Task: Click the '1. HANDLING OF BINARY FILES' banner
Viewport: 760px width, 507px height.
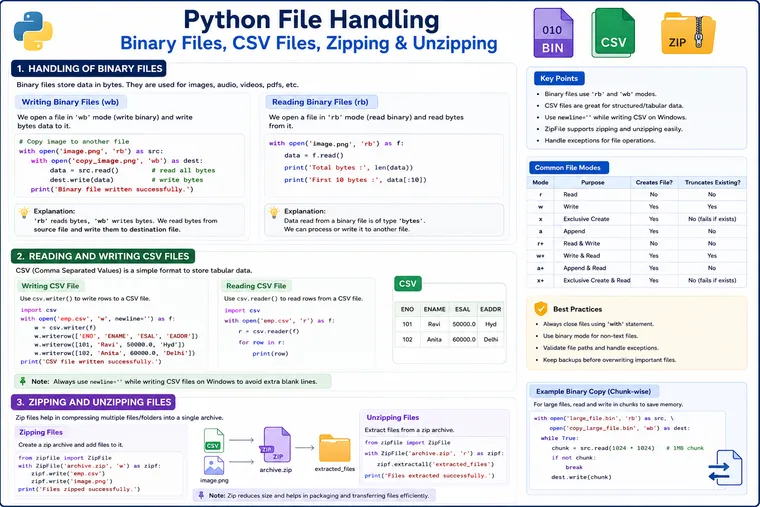Action: (89, 68)
